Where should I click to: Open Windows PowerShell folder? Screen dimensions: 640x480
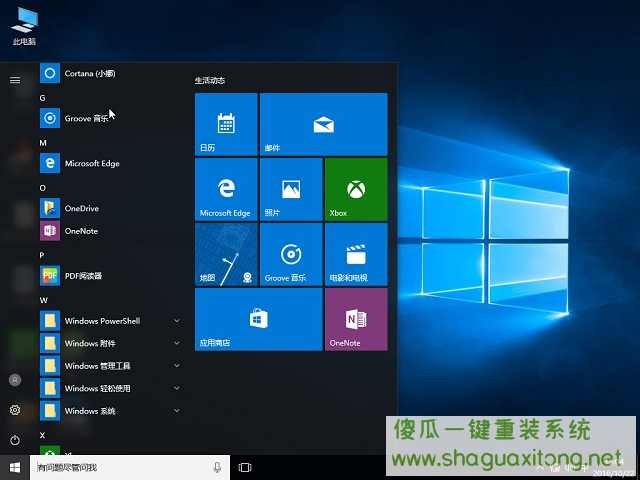click(110, 321)
